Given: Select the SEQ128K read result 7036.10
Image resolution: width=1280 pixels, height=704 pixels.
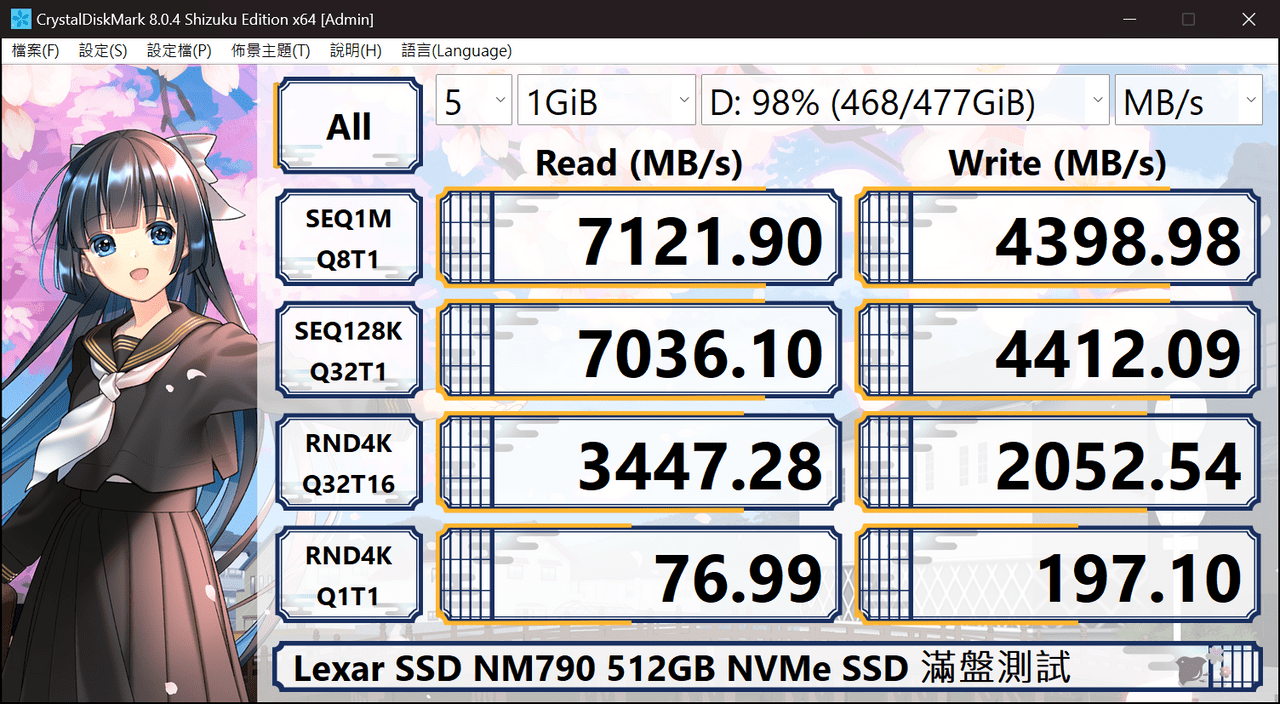Looking at the screenshot, I should [x=639, y=350].
